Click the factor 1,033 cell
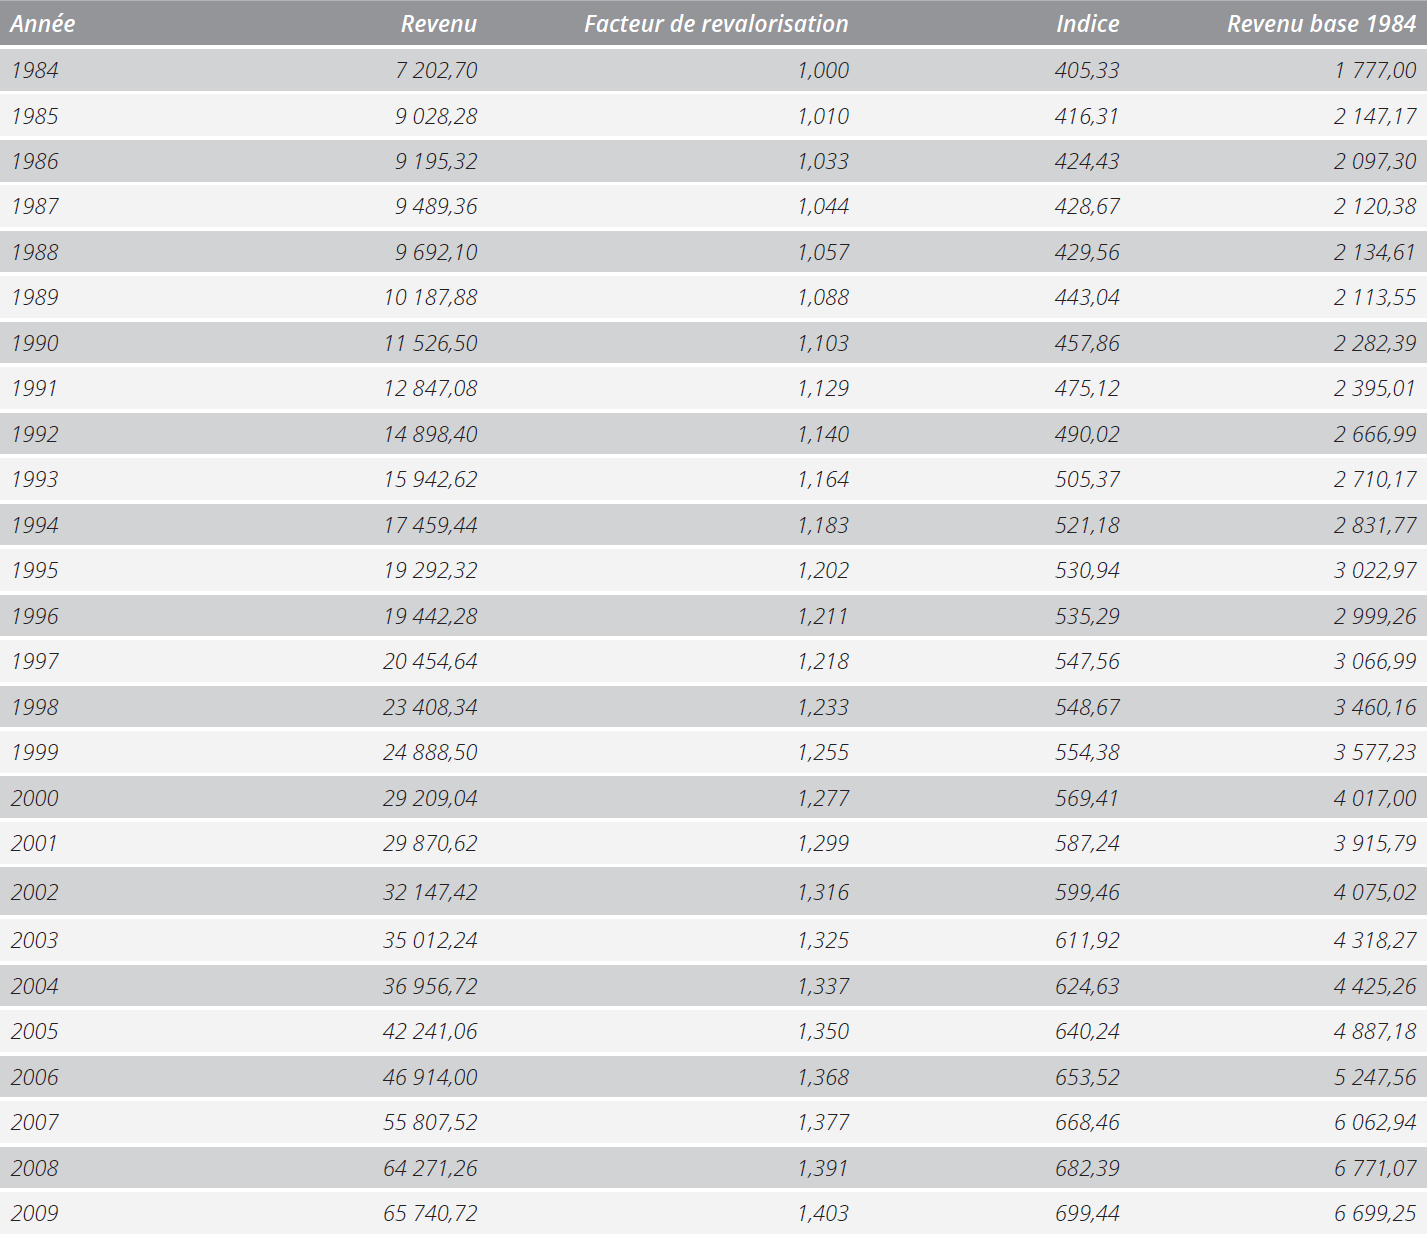Image resolution: width=1427 pixels, height=1235 pixels. [x=823, y=161]
